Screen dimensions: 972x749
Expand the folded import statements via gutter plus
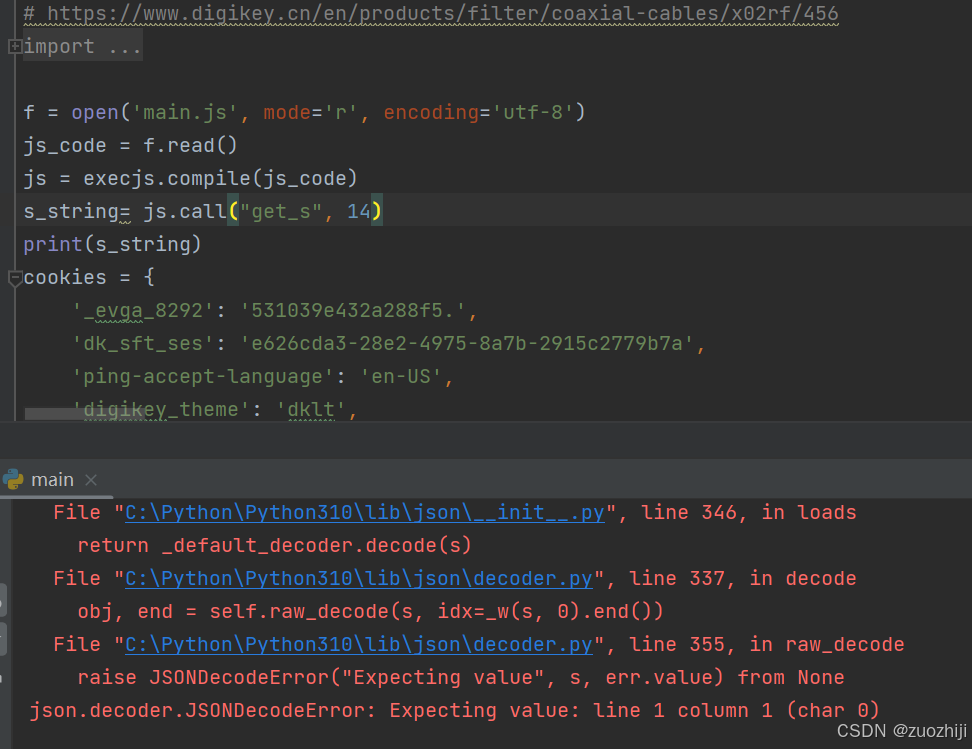click(x=14, y=46)
